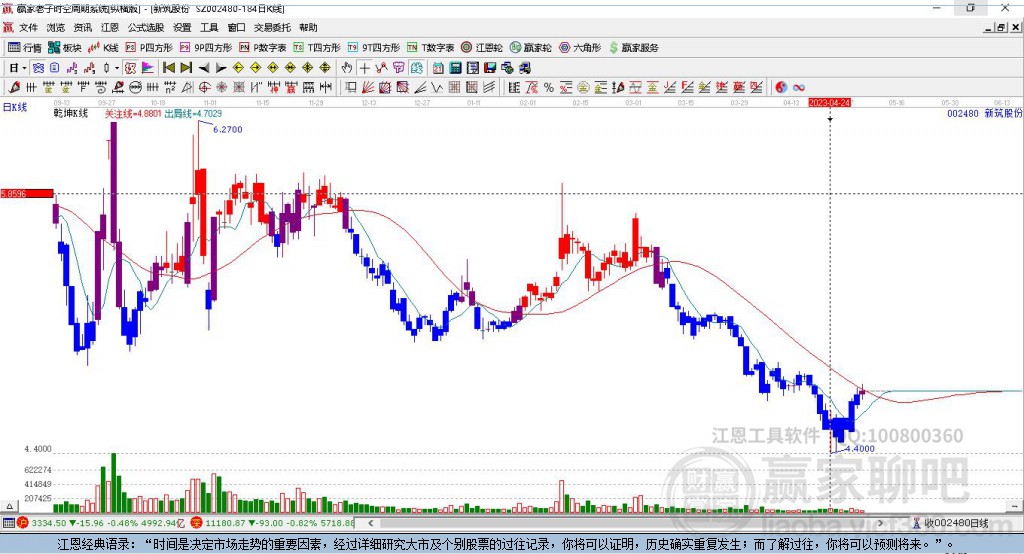Screen dimensions: 1024x554
Task: Click the 关注线=4.8801 value
Action: (x=133, y=114)
